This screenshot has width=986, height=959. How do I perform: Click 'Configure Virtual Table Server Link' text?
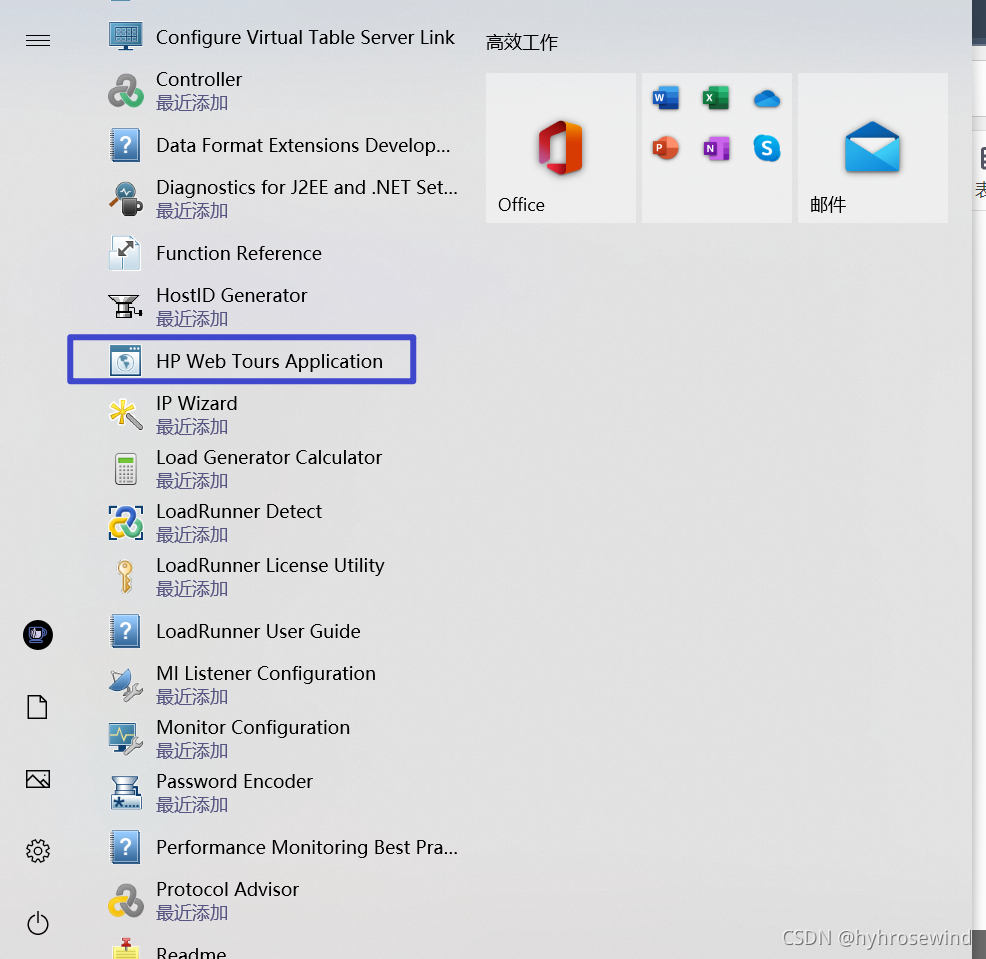(305, 37)
